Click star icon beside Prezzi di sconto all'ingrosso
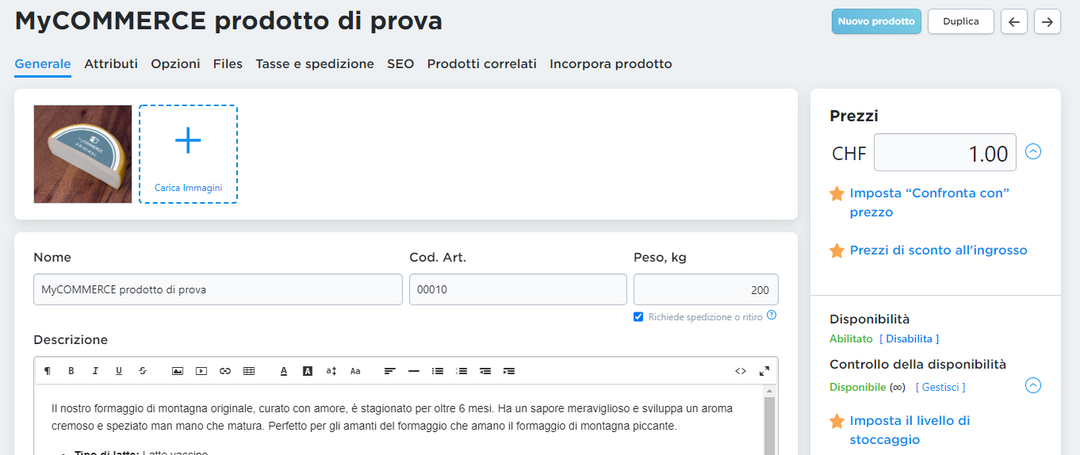Viewport: 1080px width, 455px height. click(x=837, y=251)
